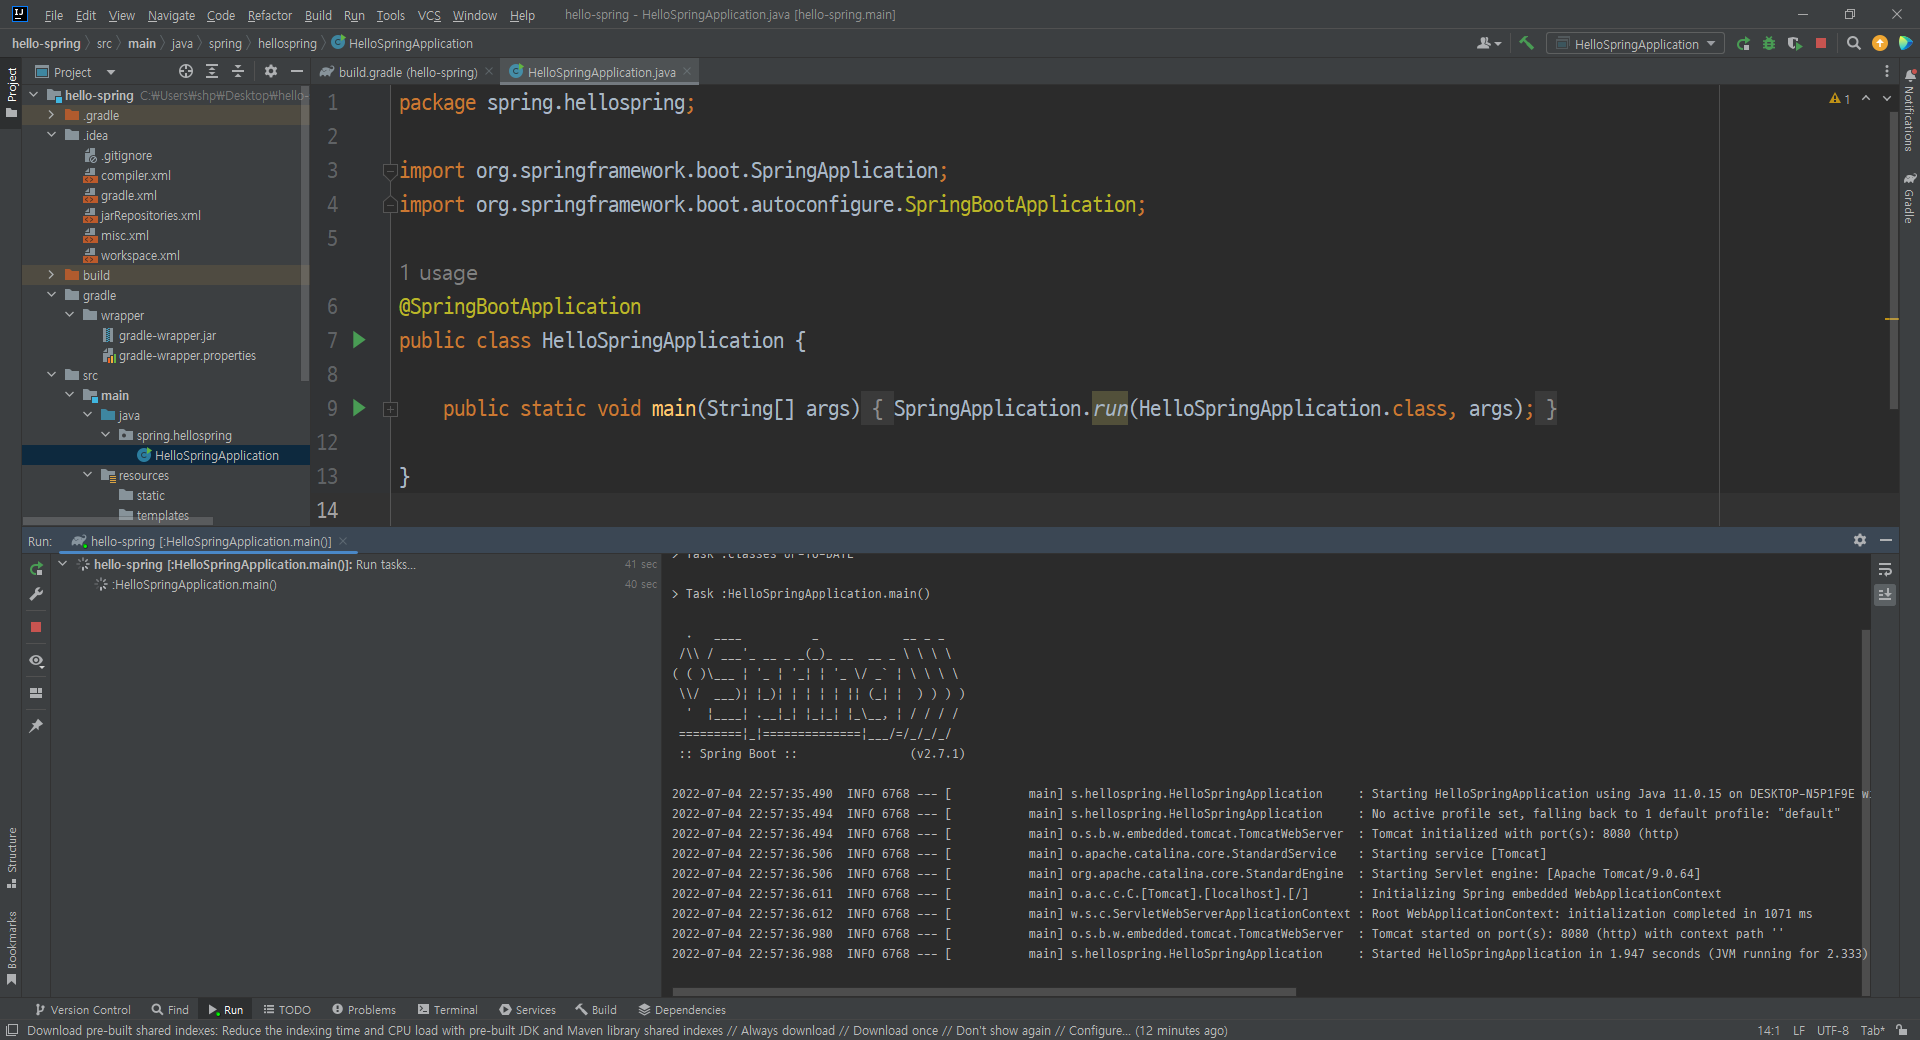Screen dimensions: 1920x1040
Task: Select gradle-wrapper.properties file
Action: point(187,356)
